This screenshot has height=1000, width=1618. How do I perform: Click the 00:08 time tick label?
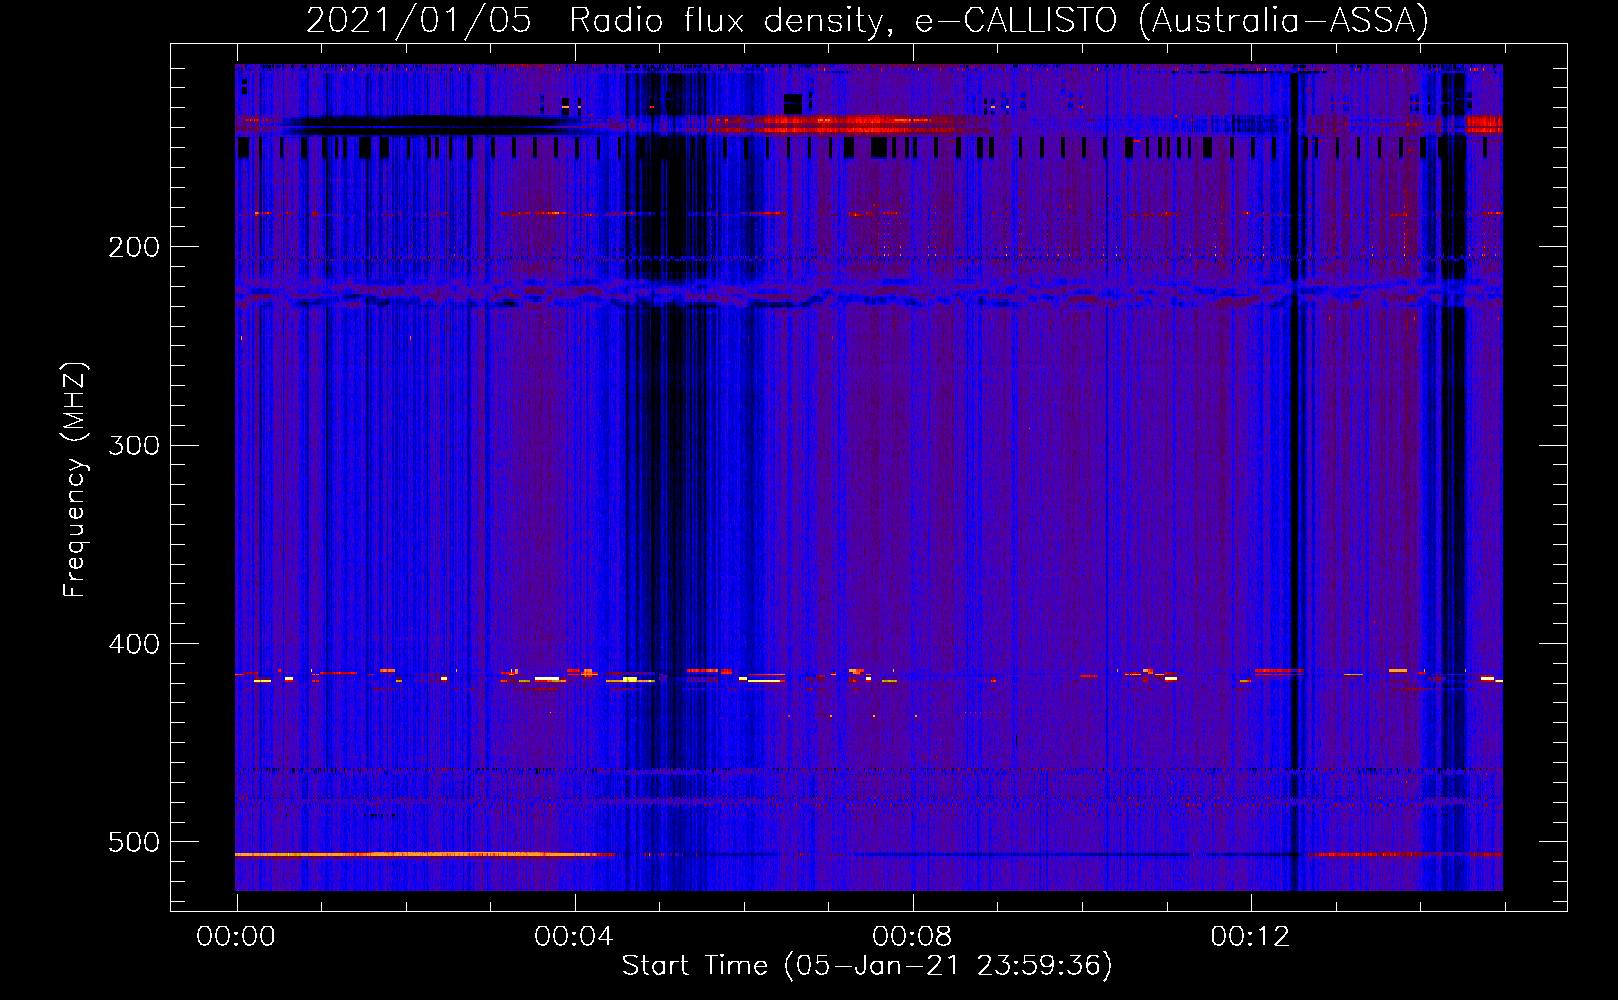(x=912, y=937)
